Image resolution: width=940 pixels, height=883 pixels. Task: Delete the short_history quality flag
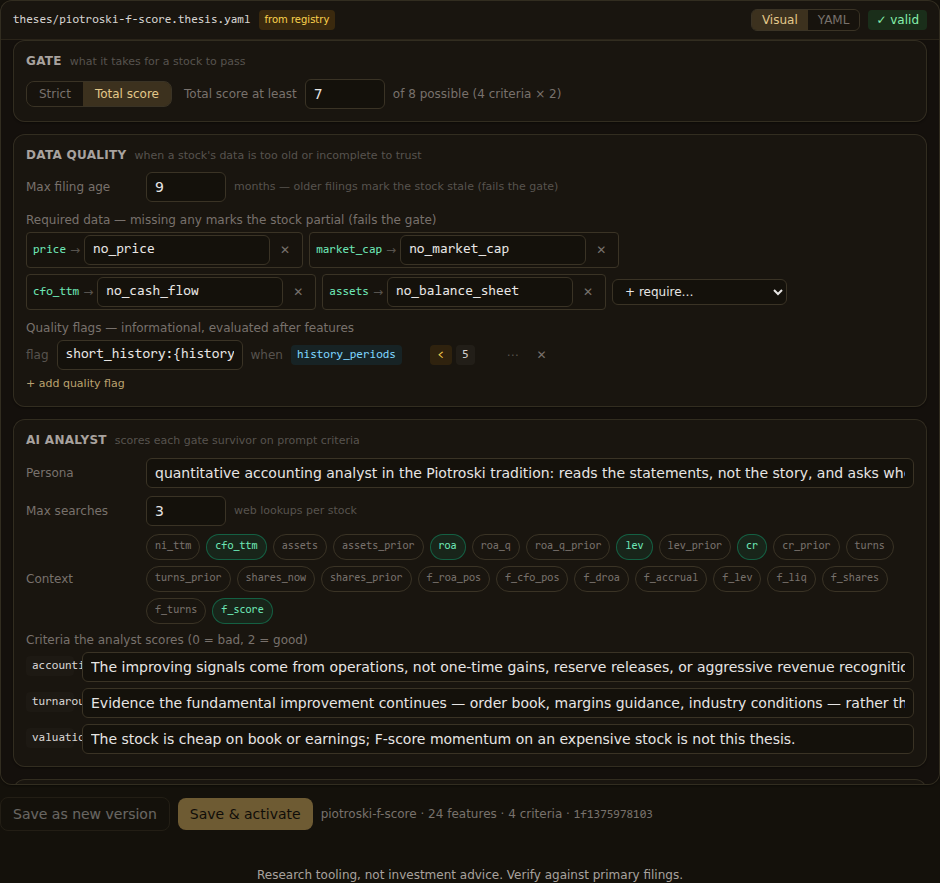(541, 354)
